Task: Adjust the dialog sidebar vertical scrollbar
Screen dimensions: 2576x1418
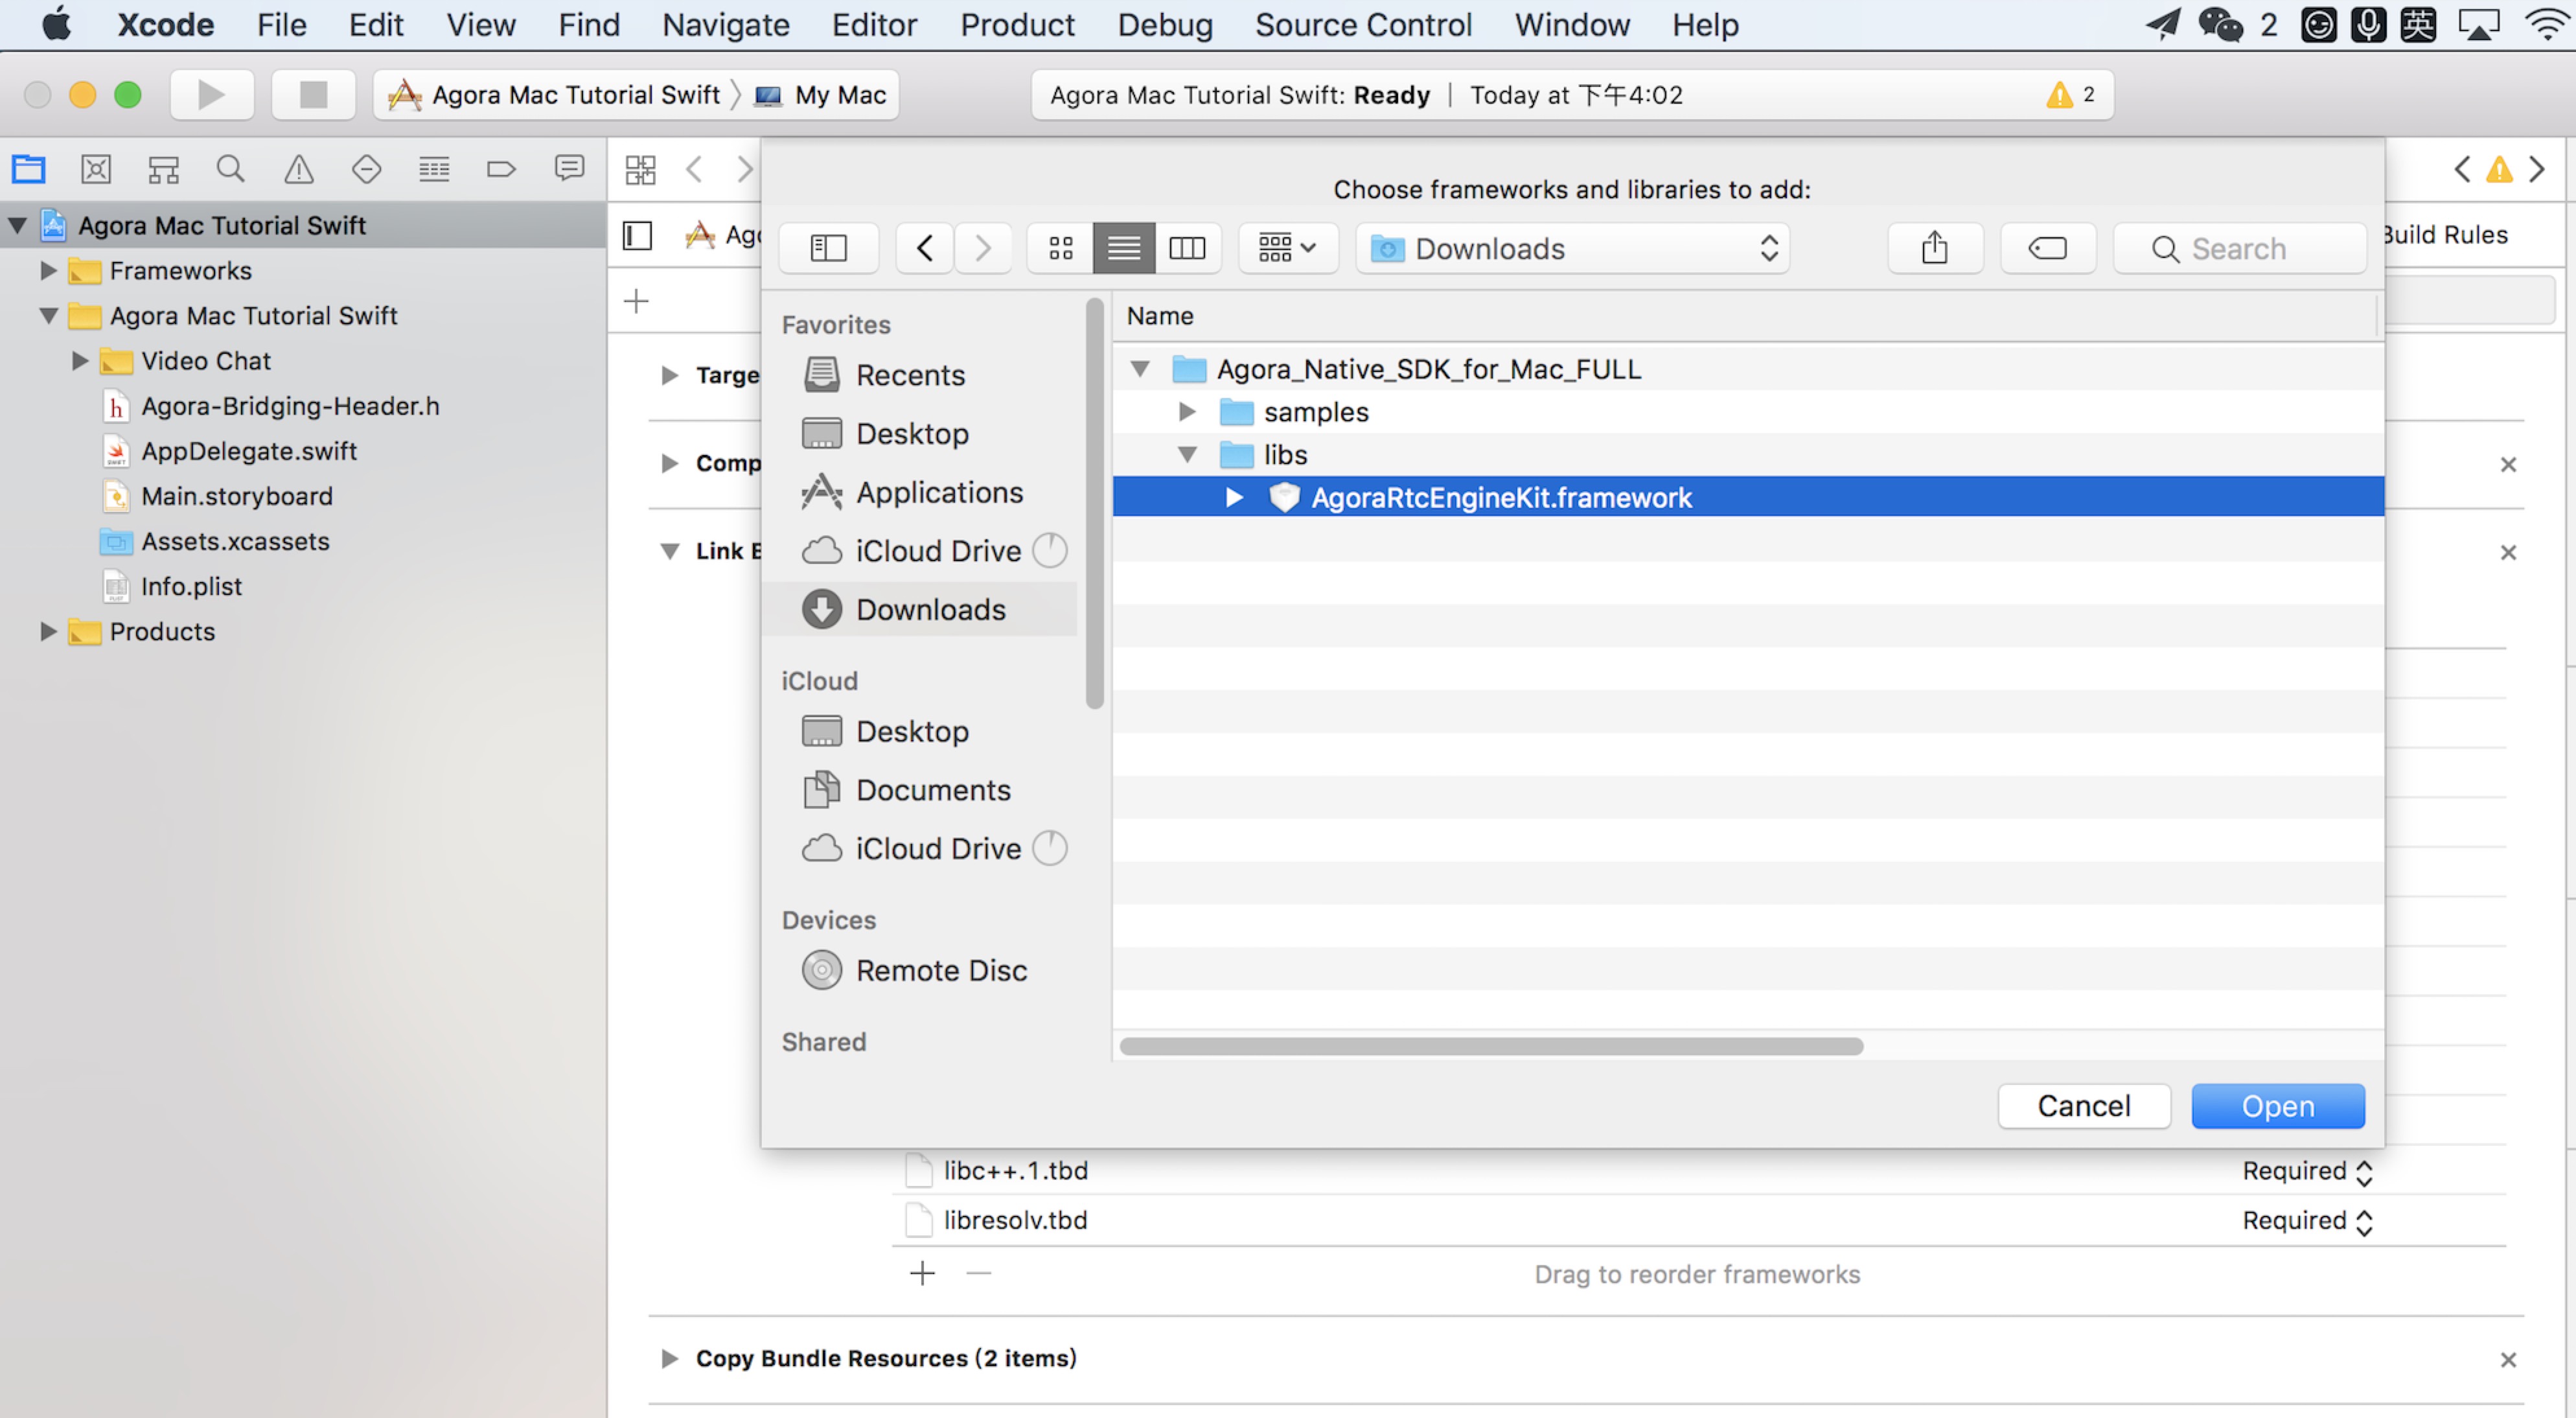Action: point(1095,503)
